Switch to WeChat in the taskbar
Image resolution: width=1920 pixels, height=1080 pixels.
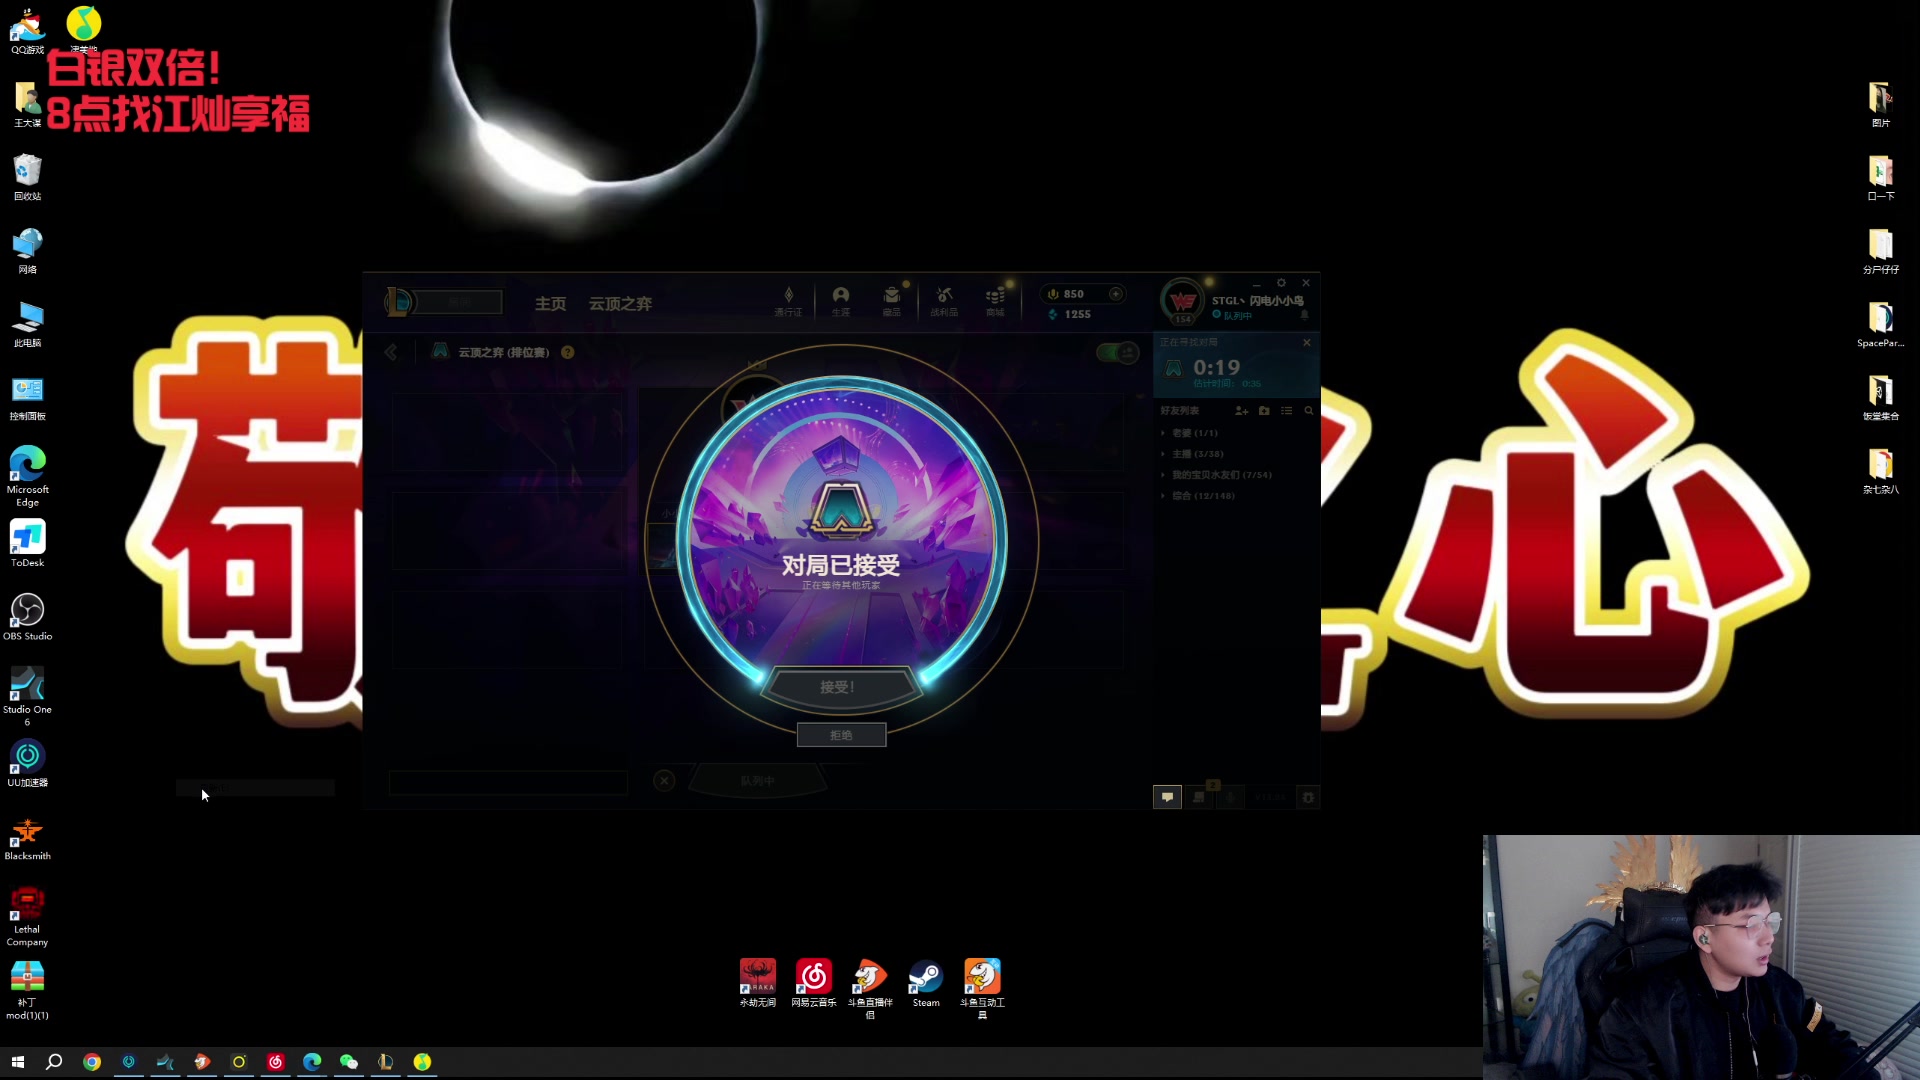(349, 1062)
